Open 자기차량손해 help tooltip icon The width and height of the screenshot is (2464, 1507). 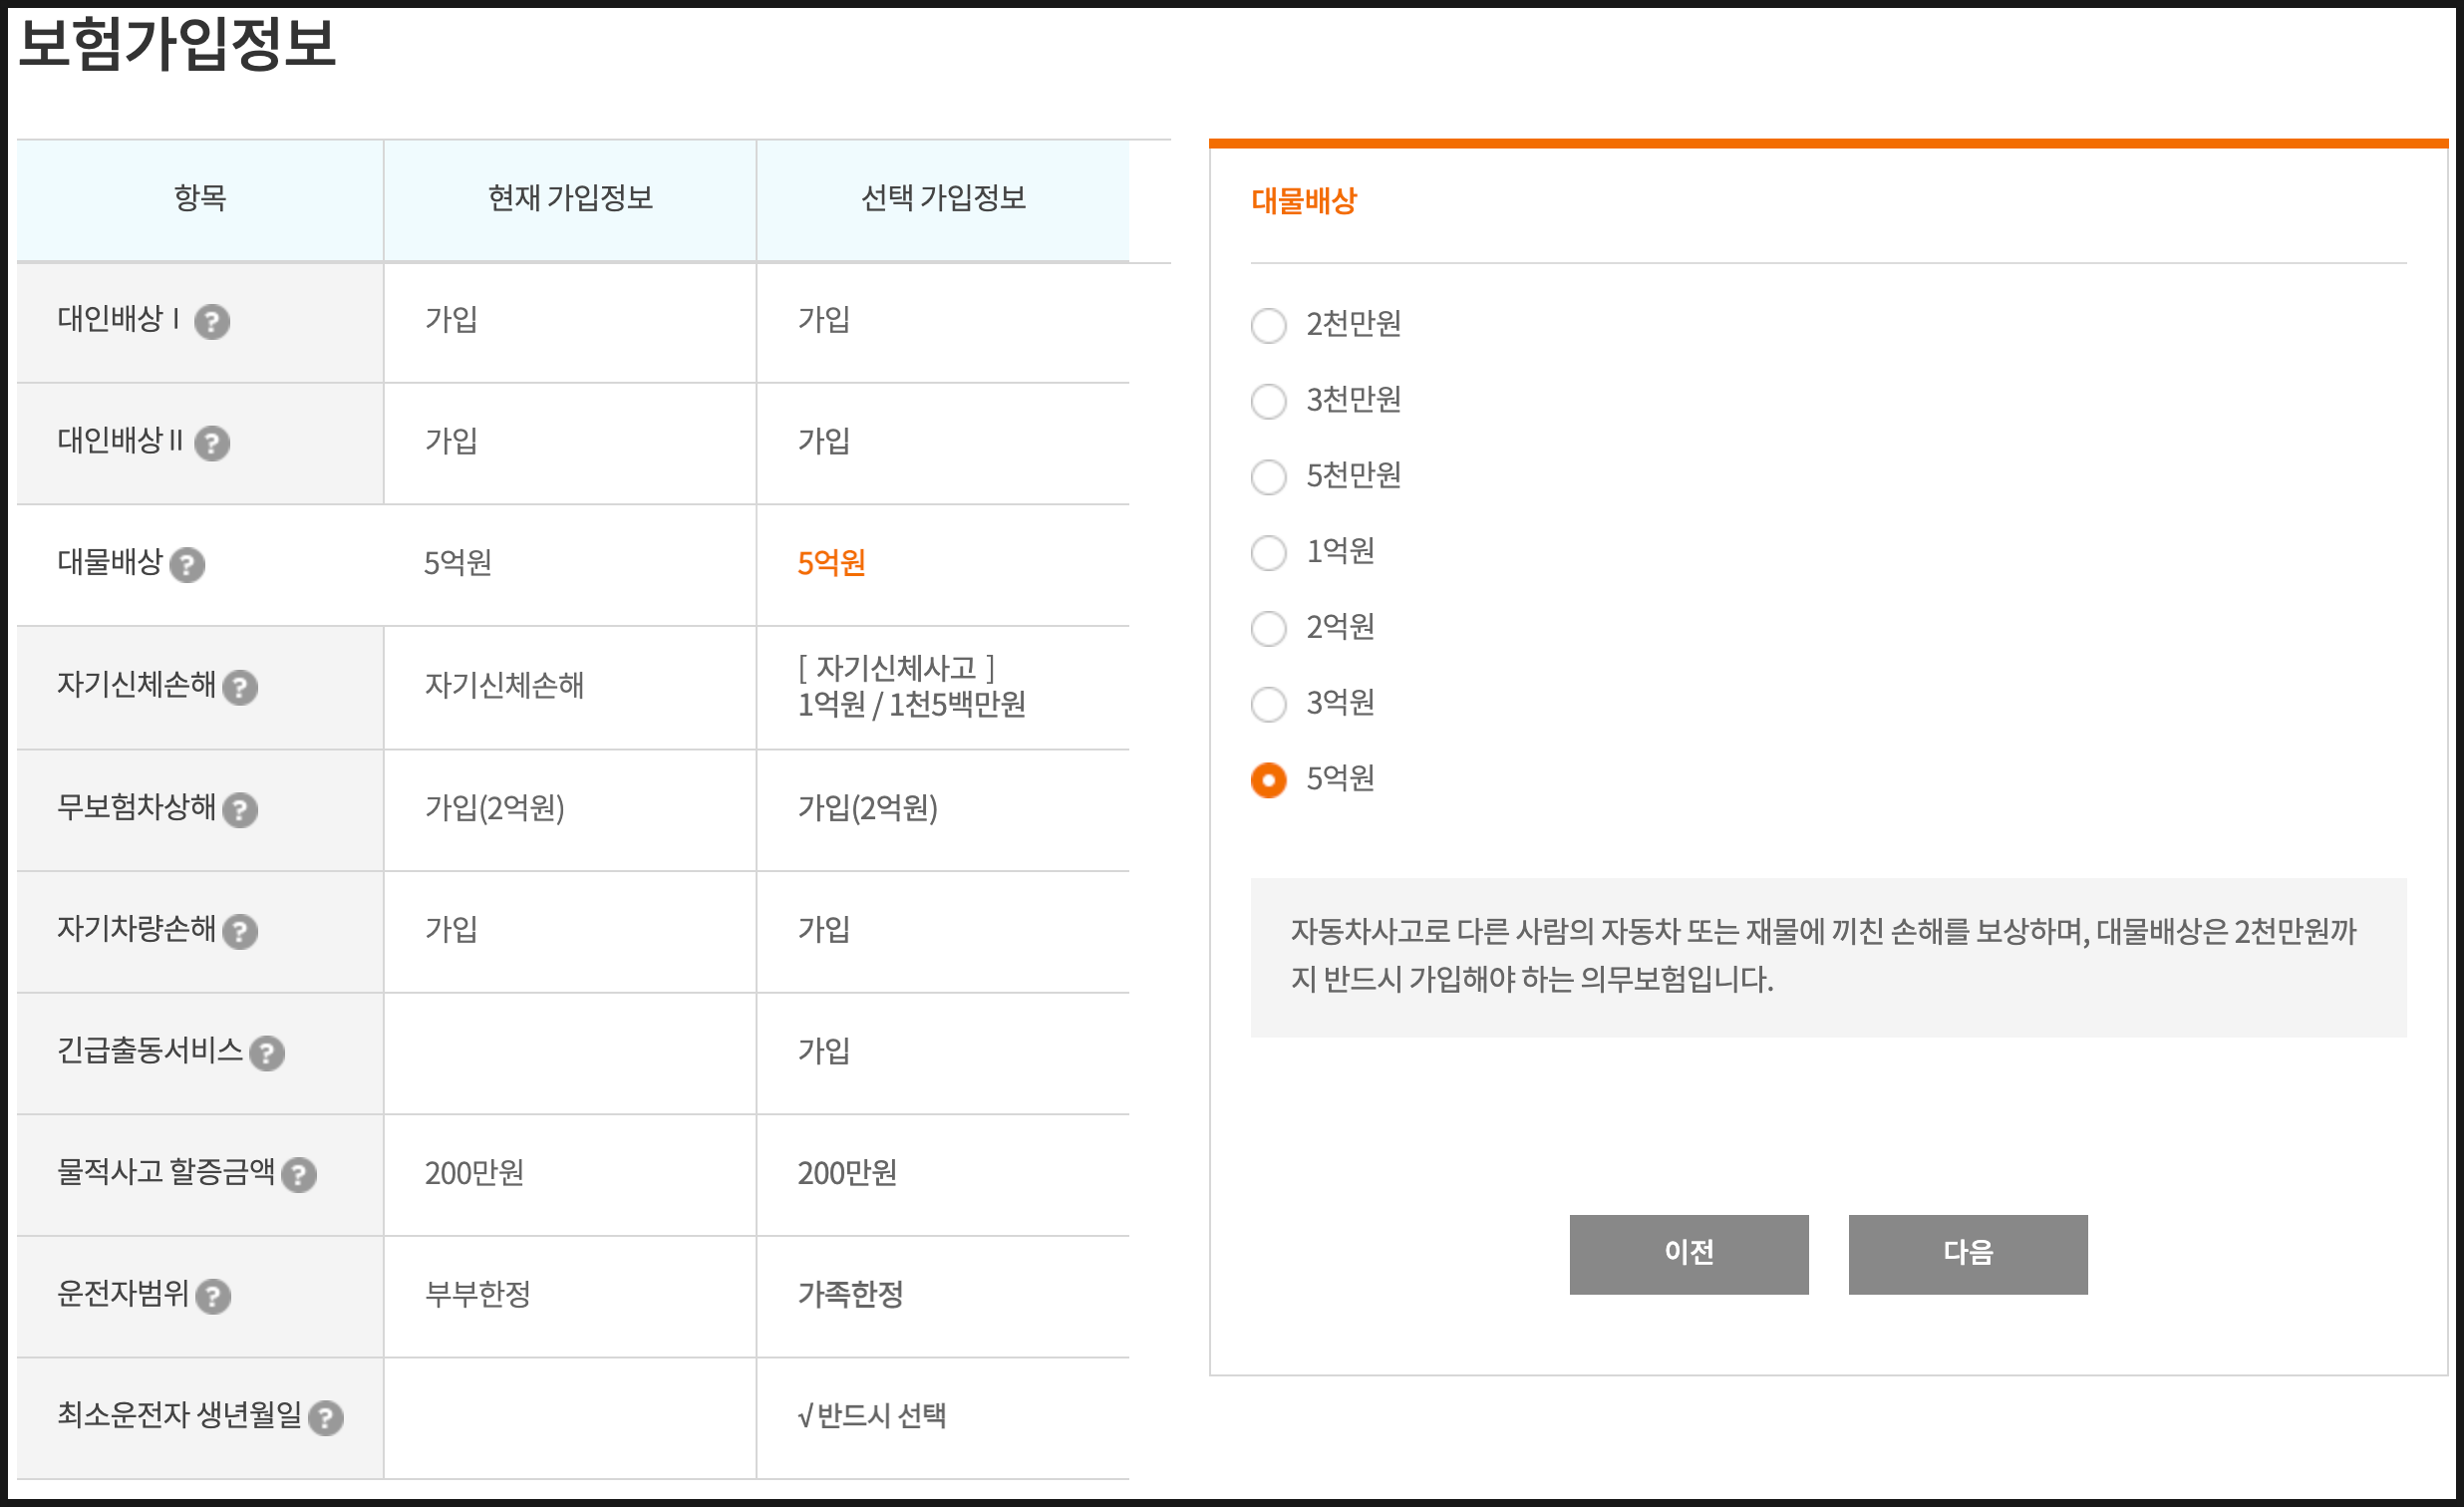click(x=240, y=932)
